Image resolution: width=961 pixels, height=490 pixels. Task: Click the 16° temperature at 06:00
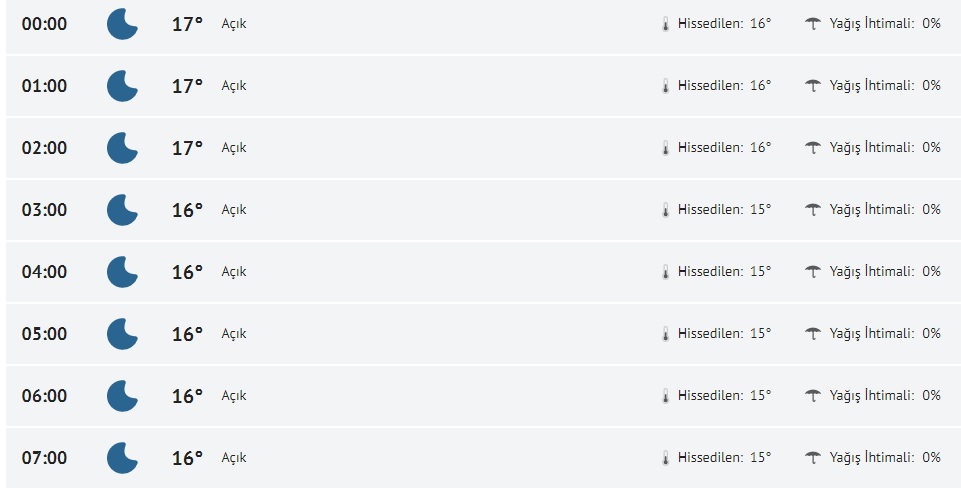187,396
